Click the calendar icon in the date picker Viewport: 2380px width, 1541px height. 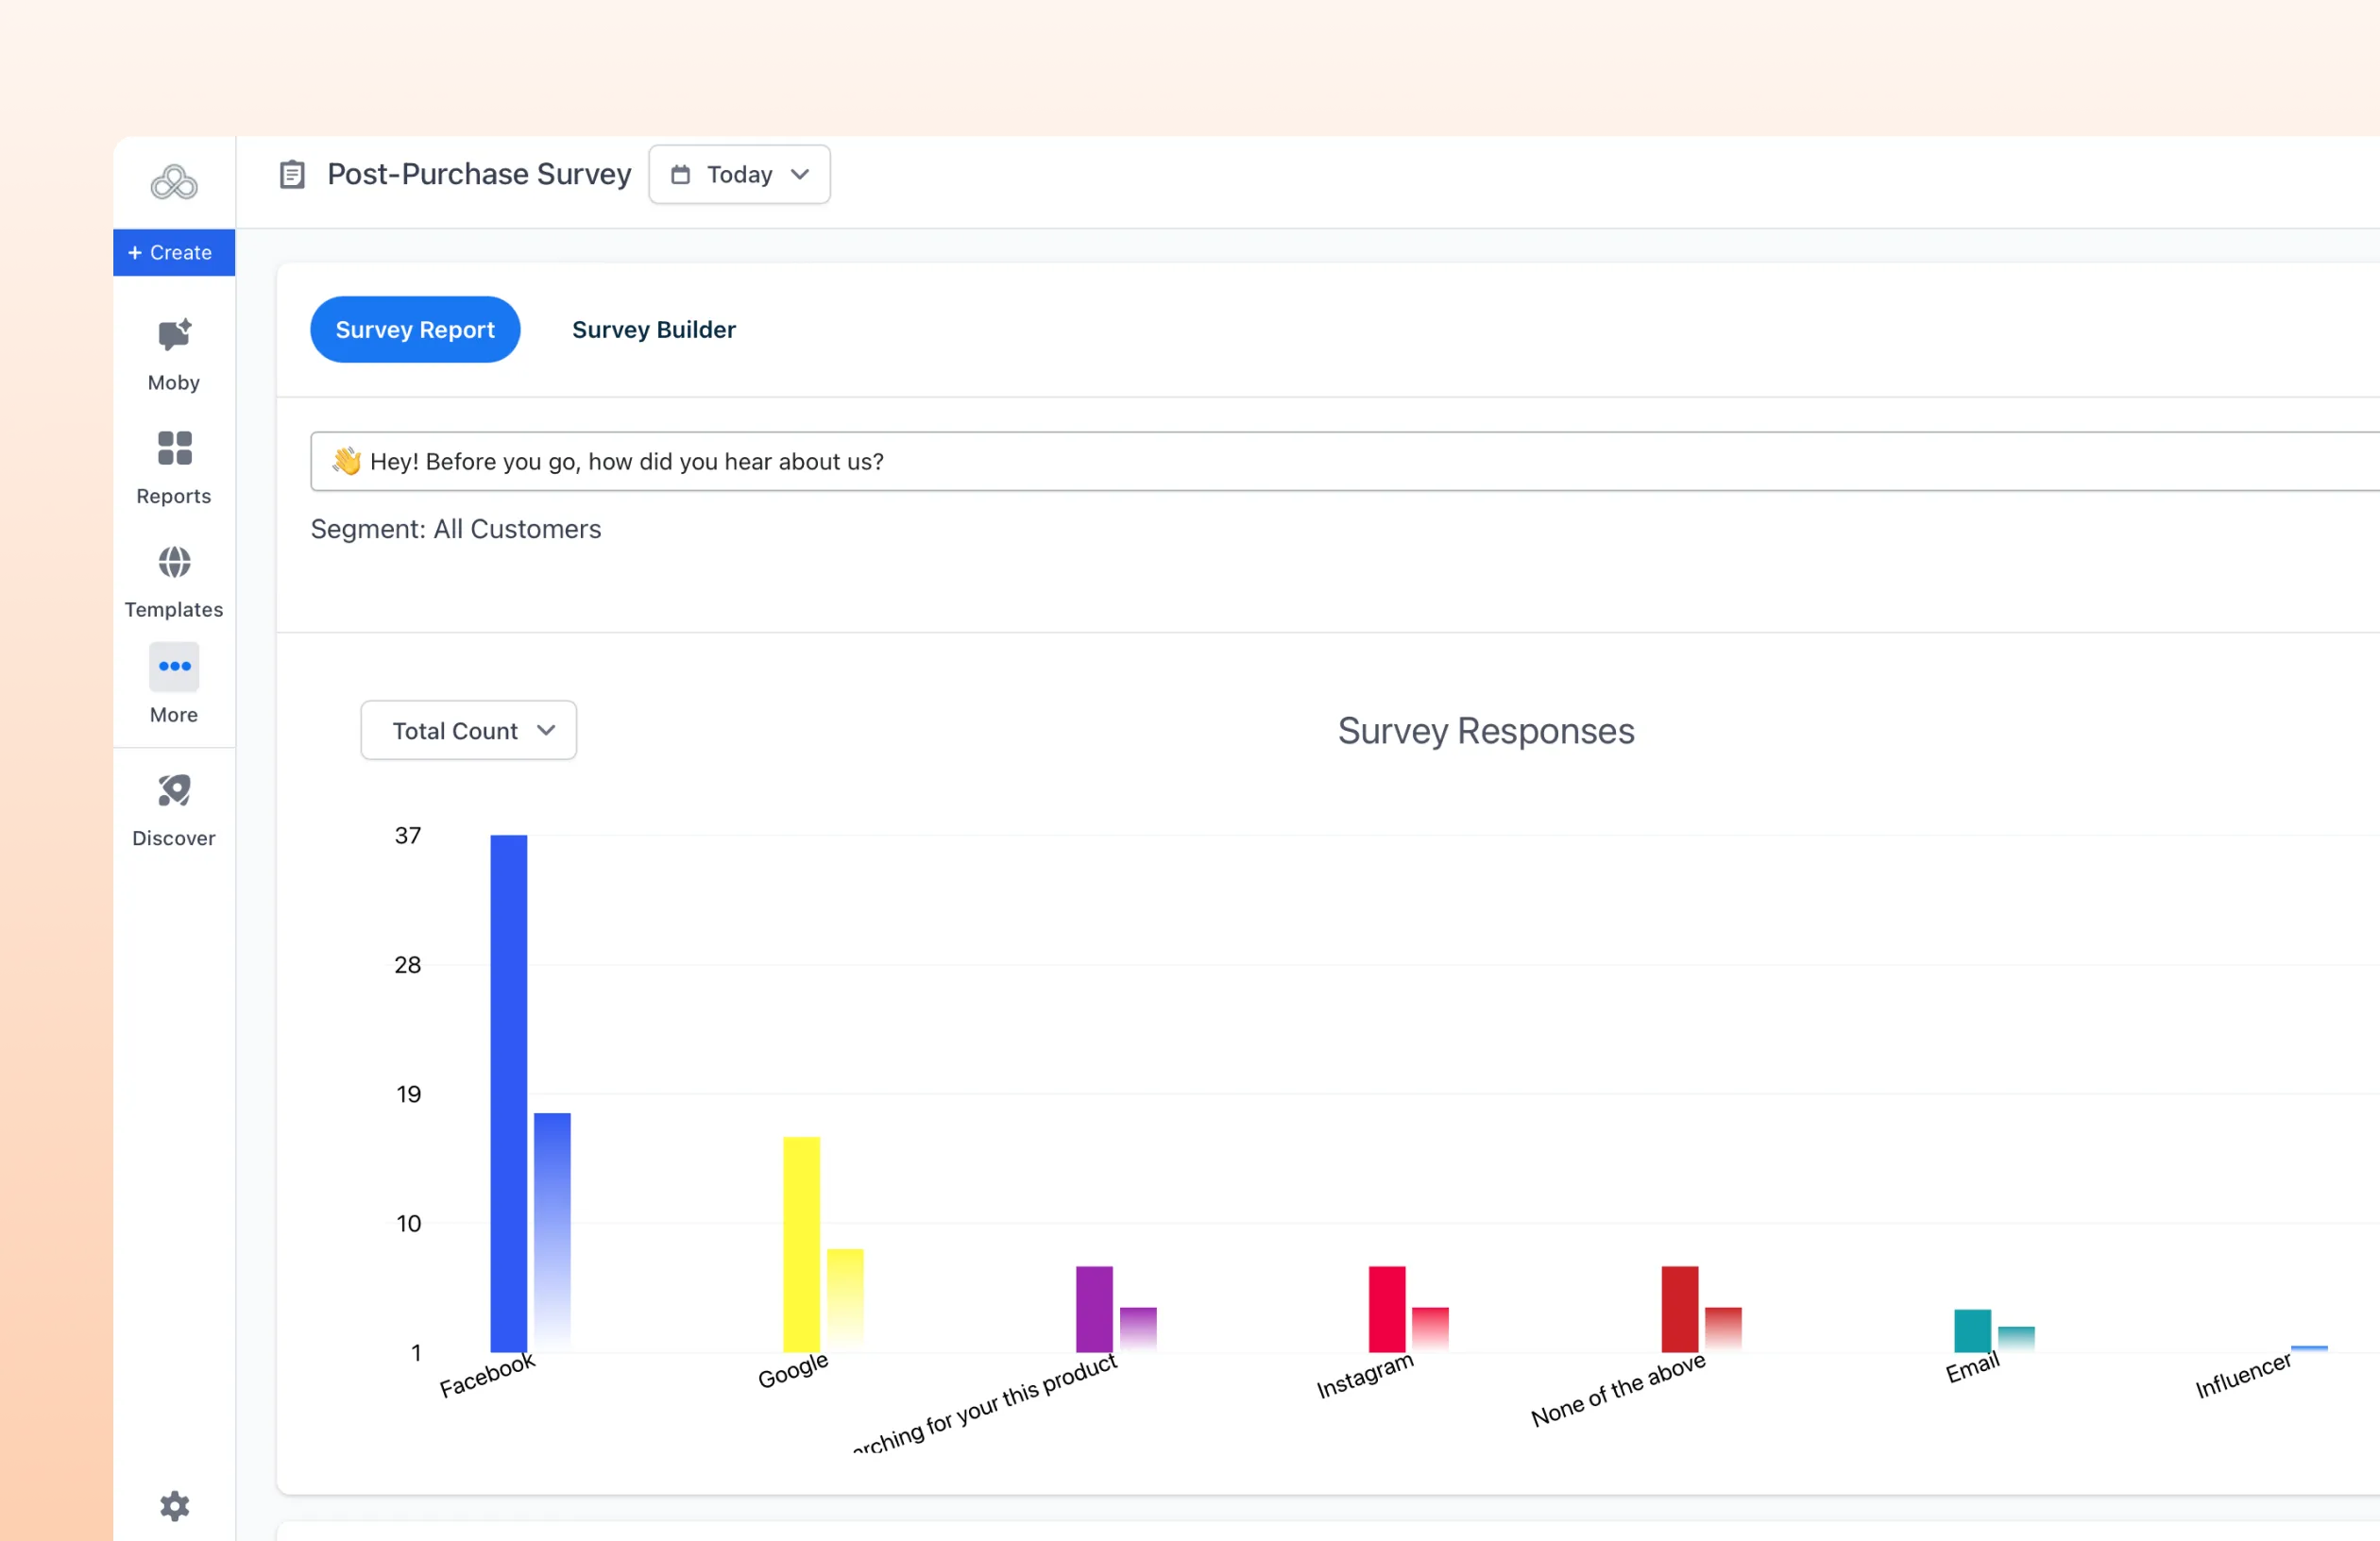pyautogui.click(x=680, y=175)
